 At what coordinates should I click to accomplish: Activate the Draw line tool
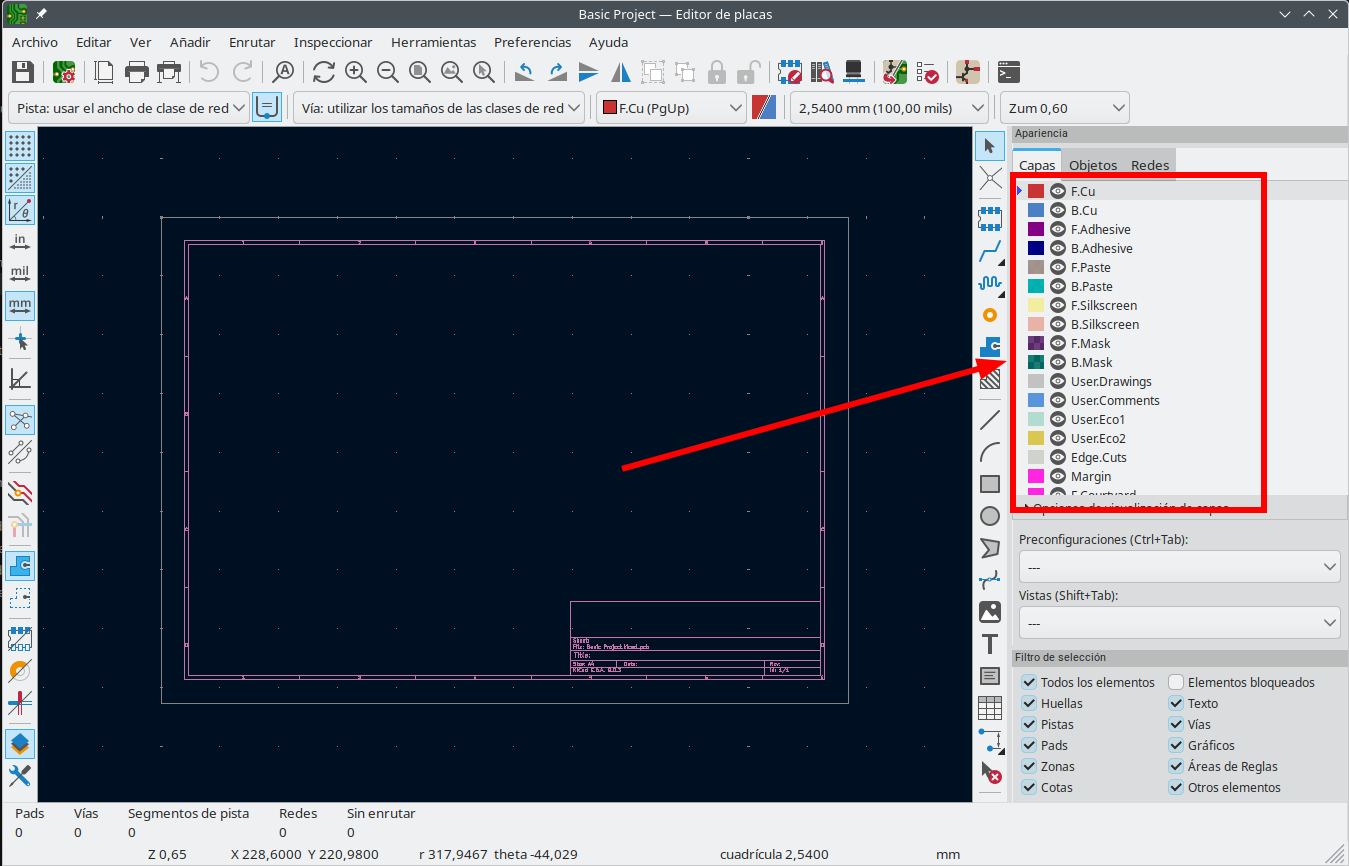[990, 420]
